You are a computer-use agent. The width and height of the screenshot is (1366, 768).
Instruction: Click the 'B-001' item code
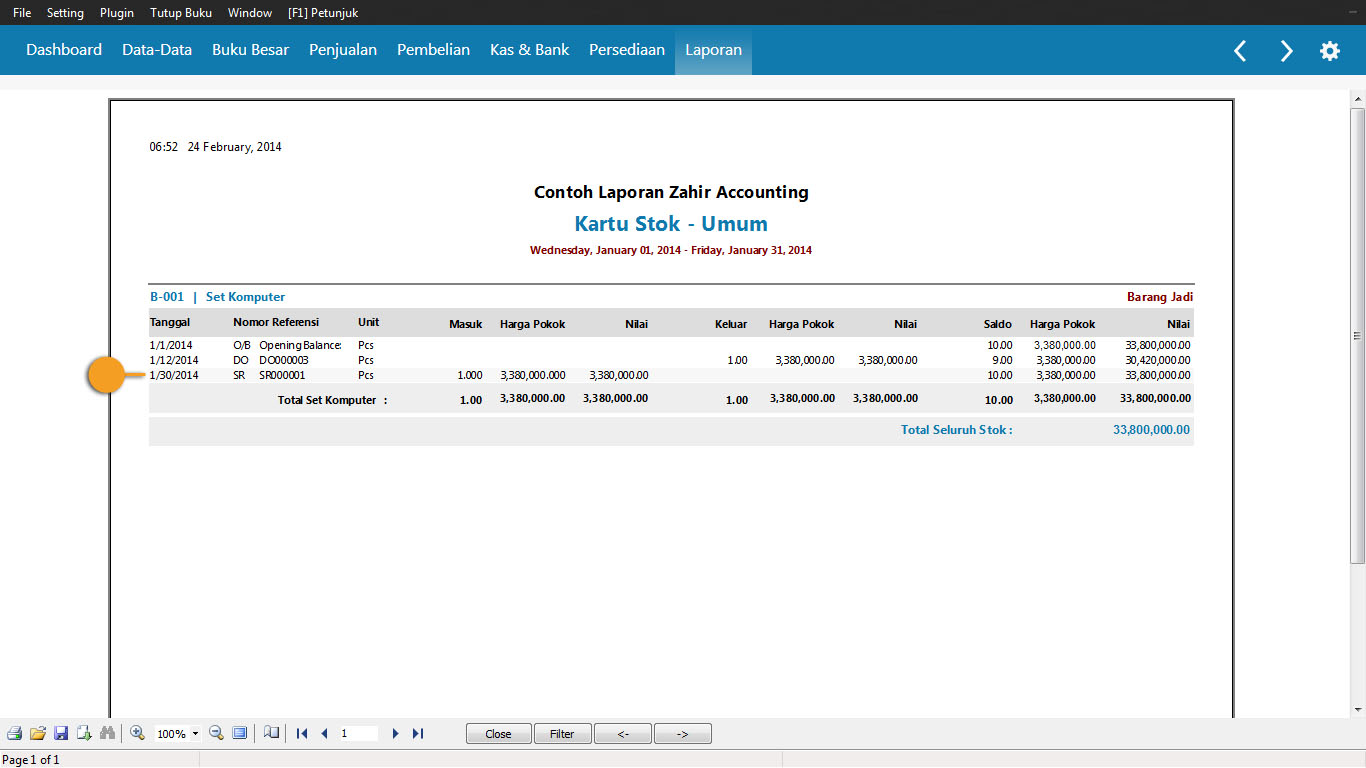click(167, 297)
